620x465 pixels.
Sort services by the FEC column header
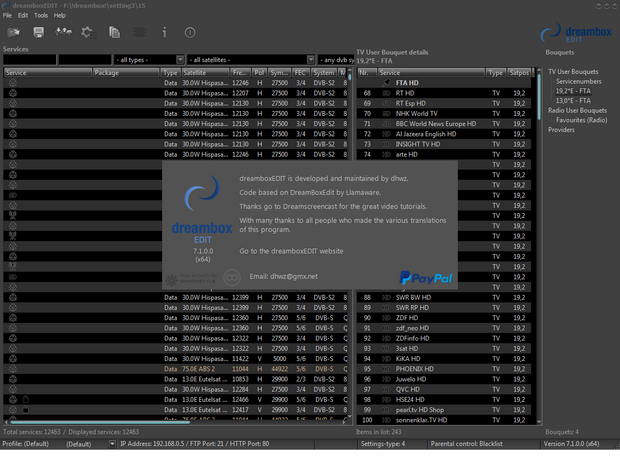(x=301, y=73)
